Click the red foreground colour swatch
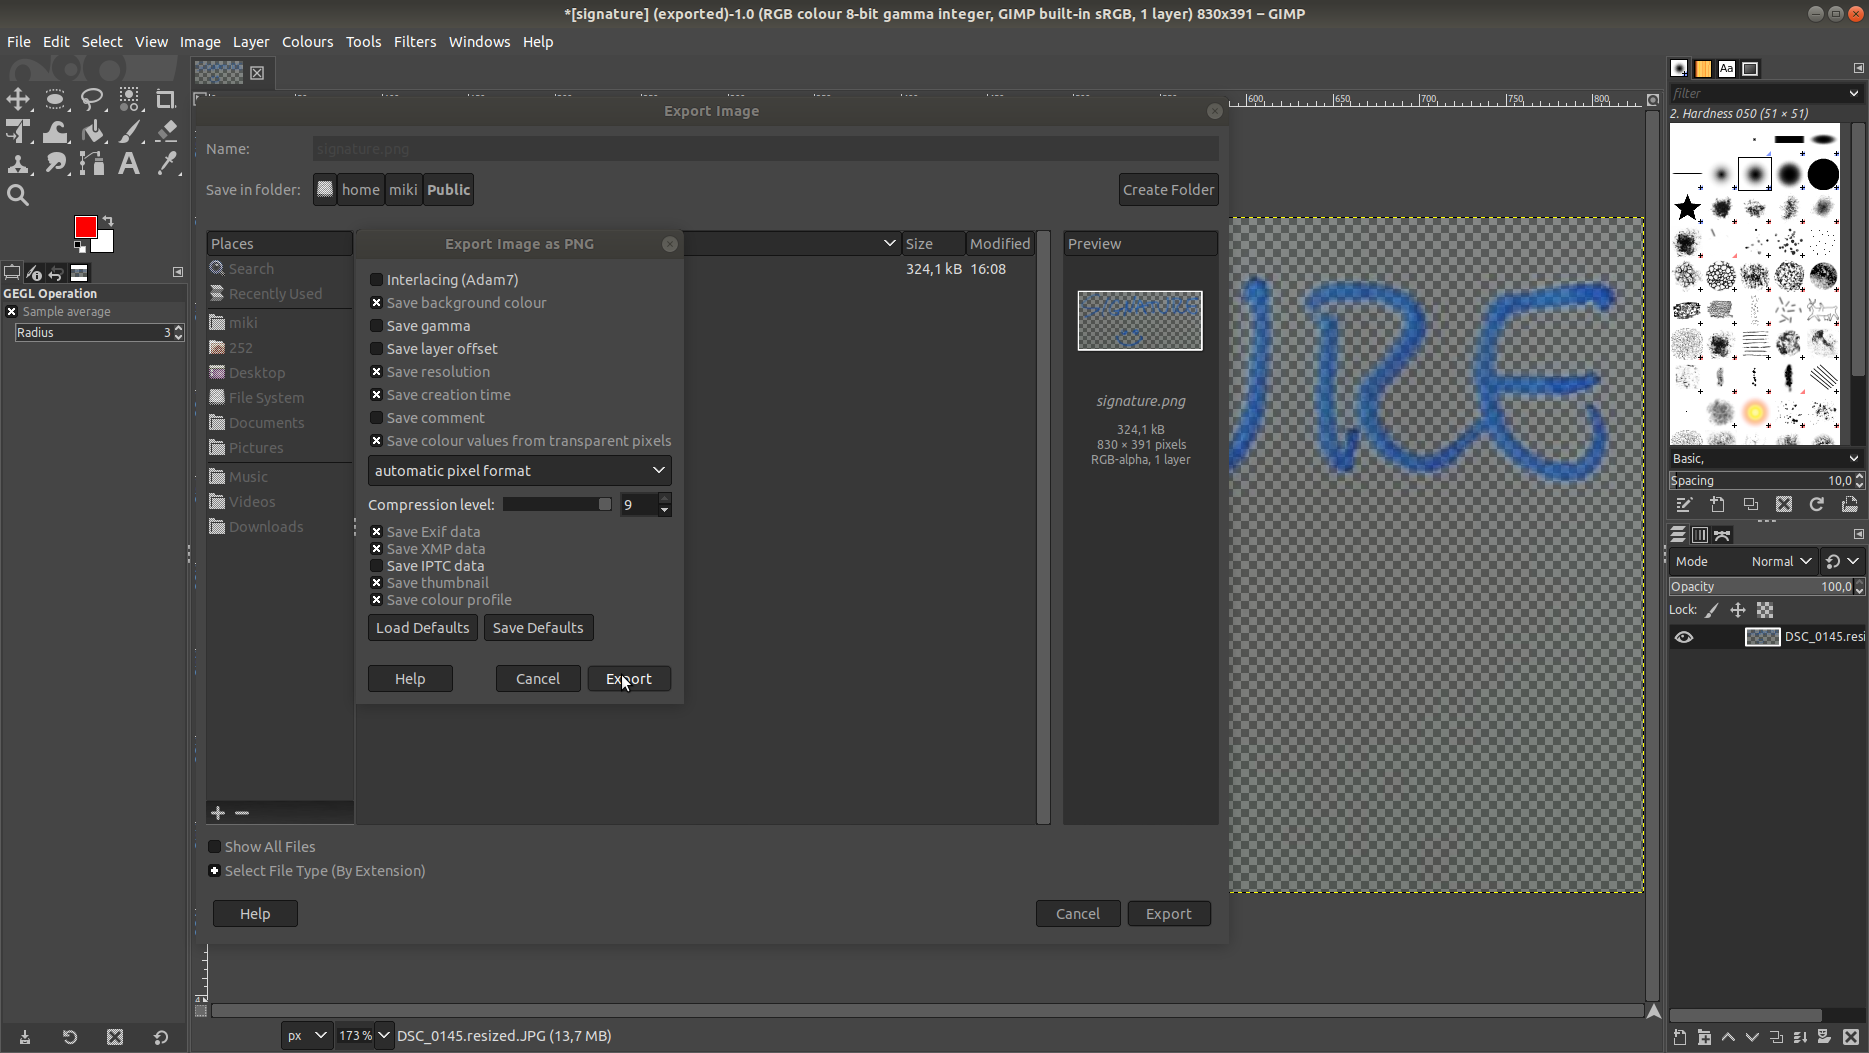The height and width of the screenshot is (1053, 1869). click(x=86, y=228)
